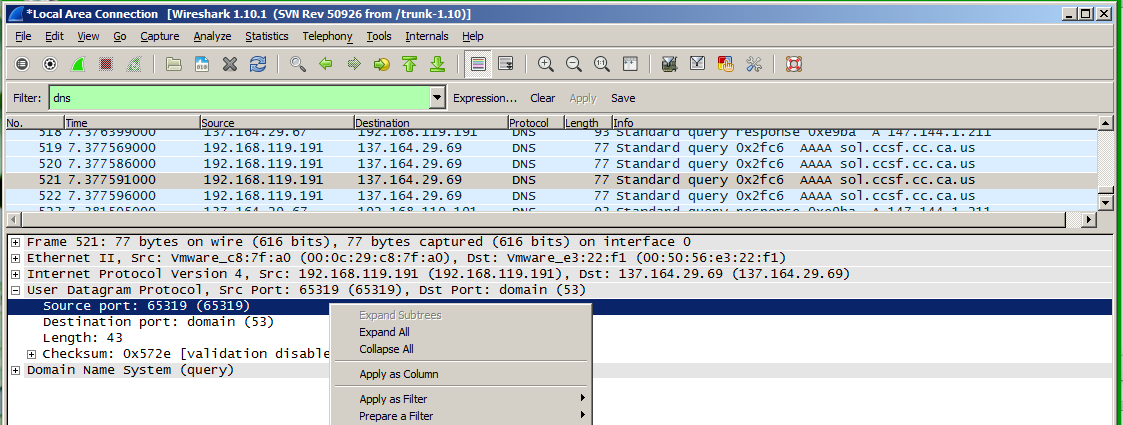
Task: Choose Expand All from context menu
Action: click(x=460, y=332)
